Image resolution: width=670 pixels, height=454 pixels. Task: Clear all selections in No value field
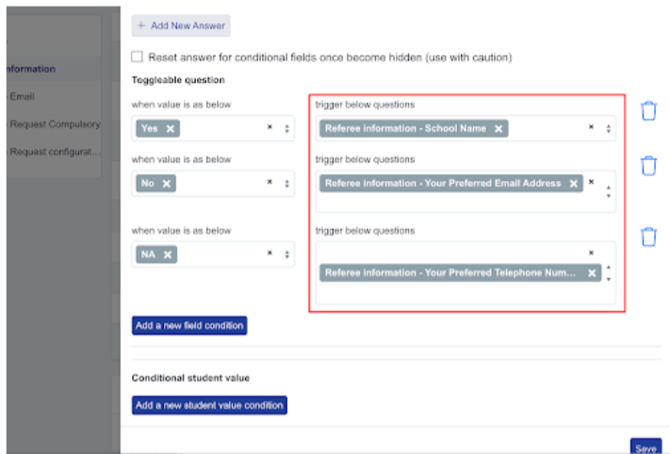tap(269, 182)
